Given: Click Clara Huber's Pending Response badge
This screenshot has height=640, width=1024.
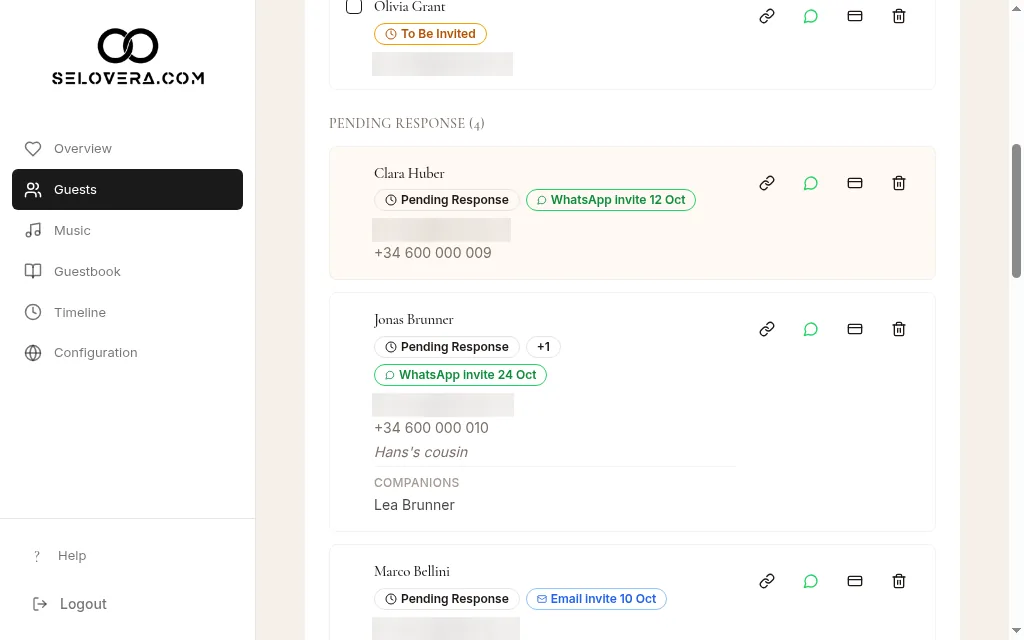Looking at the screenshot, I should tap(447, 200).
